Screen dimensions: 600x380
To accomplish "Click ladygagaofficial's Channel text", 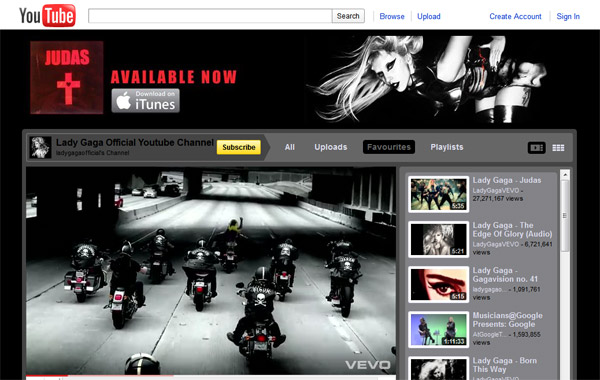I will tap(93, 153).
